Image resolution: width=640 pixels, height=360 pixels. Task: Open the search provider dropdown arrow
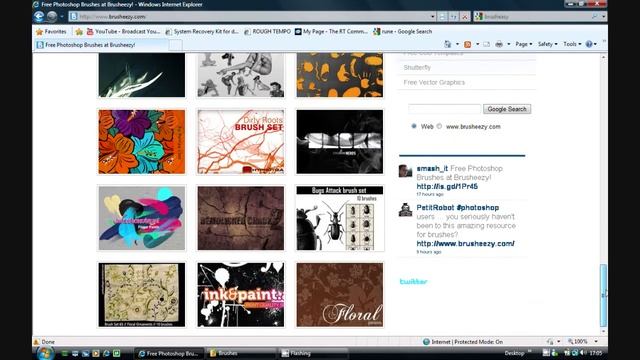coord(604,17)
